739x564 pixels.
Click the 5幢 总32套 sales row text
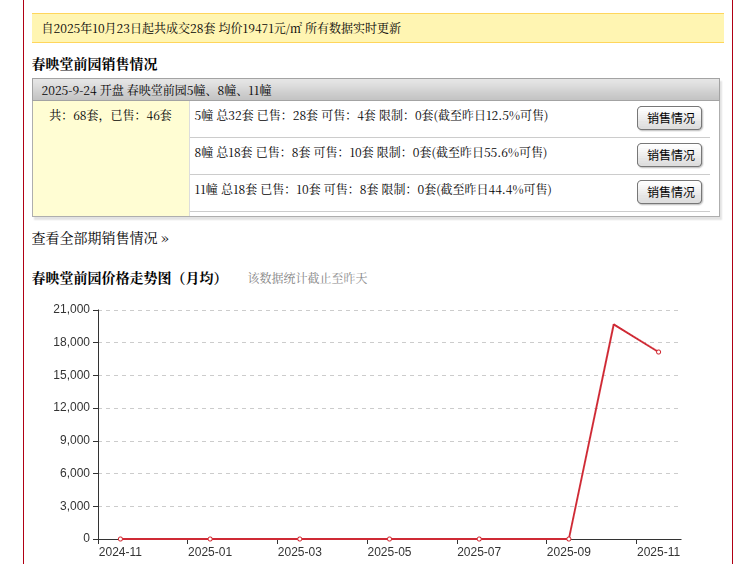(371, 116)
